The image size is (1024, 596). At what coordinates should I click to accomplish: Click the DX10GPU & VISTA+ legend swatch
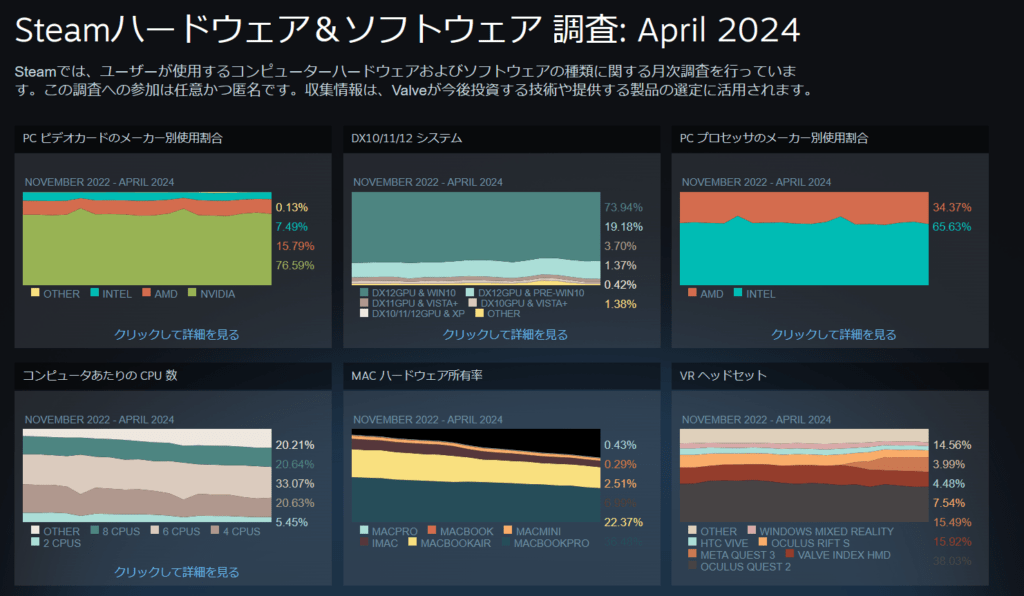point(473,303)
